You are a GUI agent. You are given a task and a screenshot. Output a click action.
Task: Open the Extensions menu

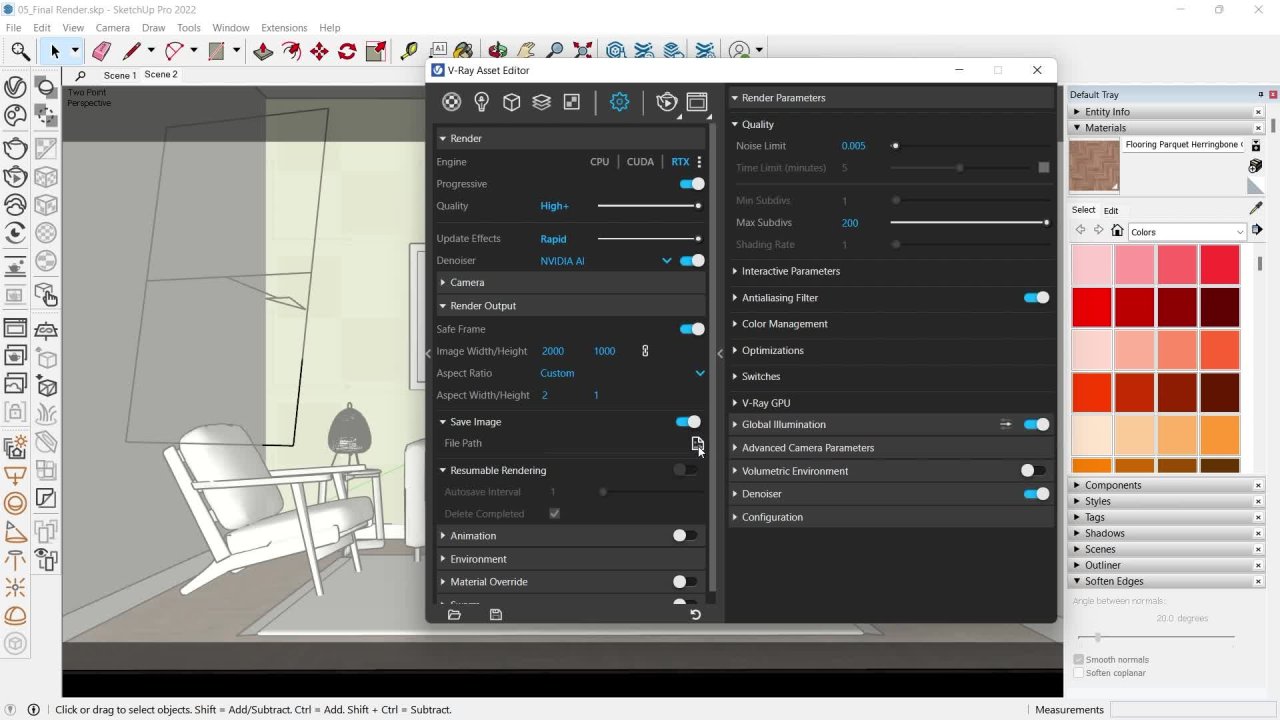click(x=284, y=28)
